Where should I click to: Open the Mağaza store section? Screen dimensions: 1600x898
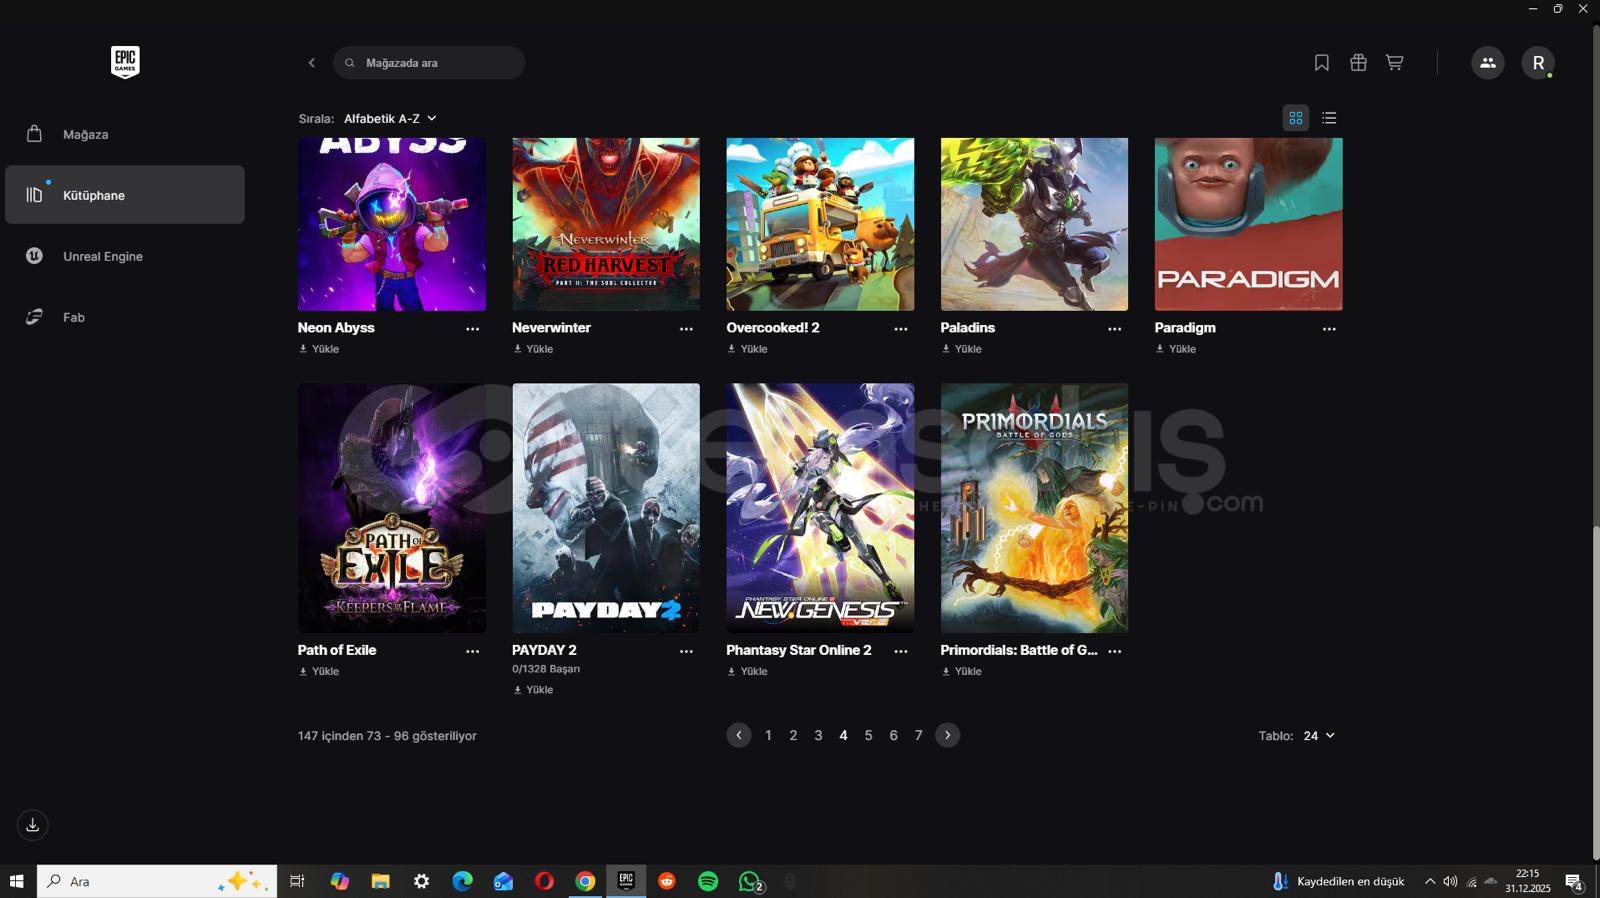coord(85,134)
